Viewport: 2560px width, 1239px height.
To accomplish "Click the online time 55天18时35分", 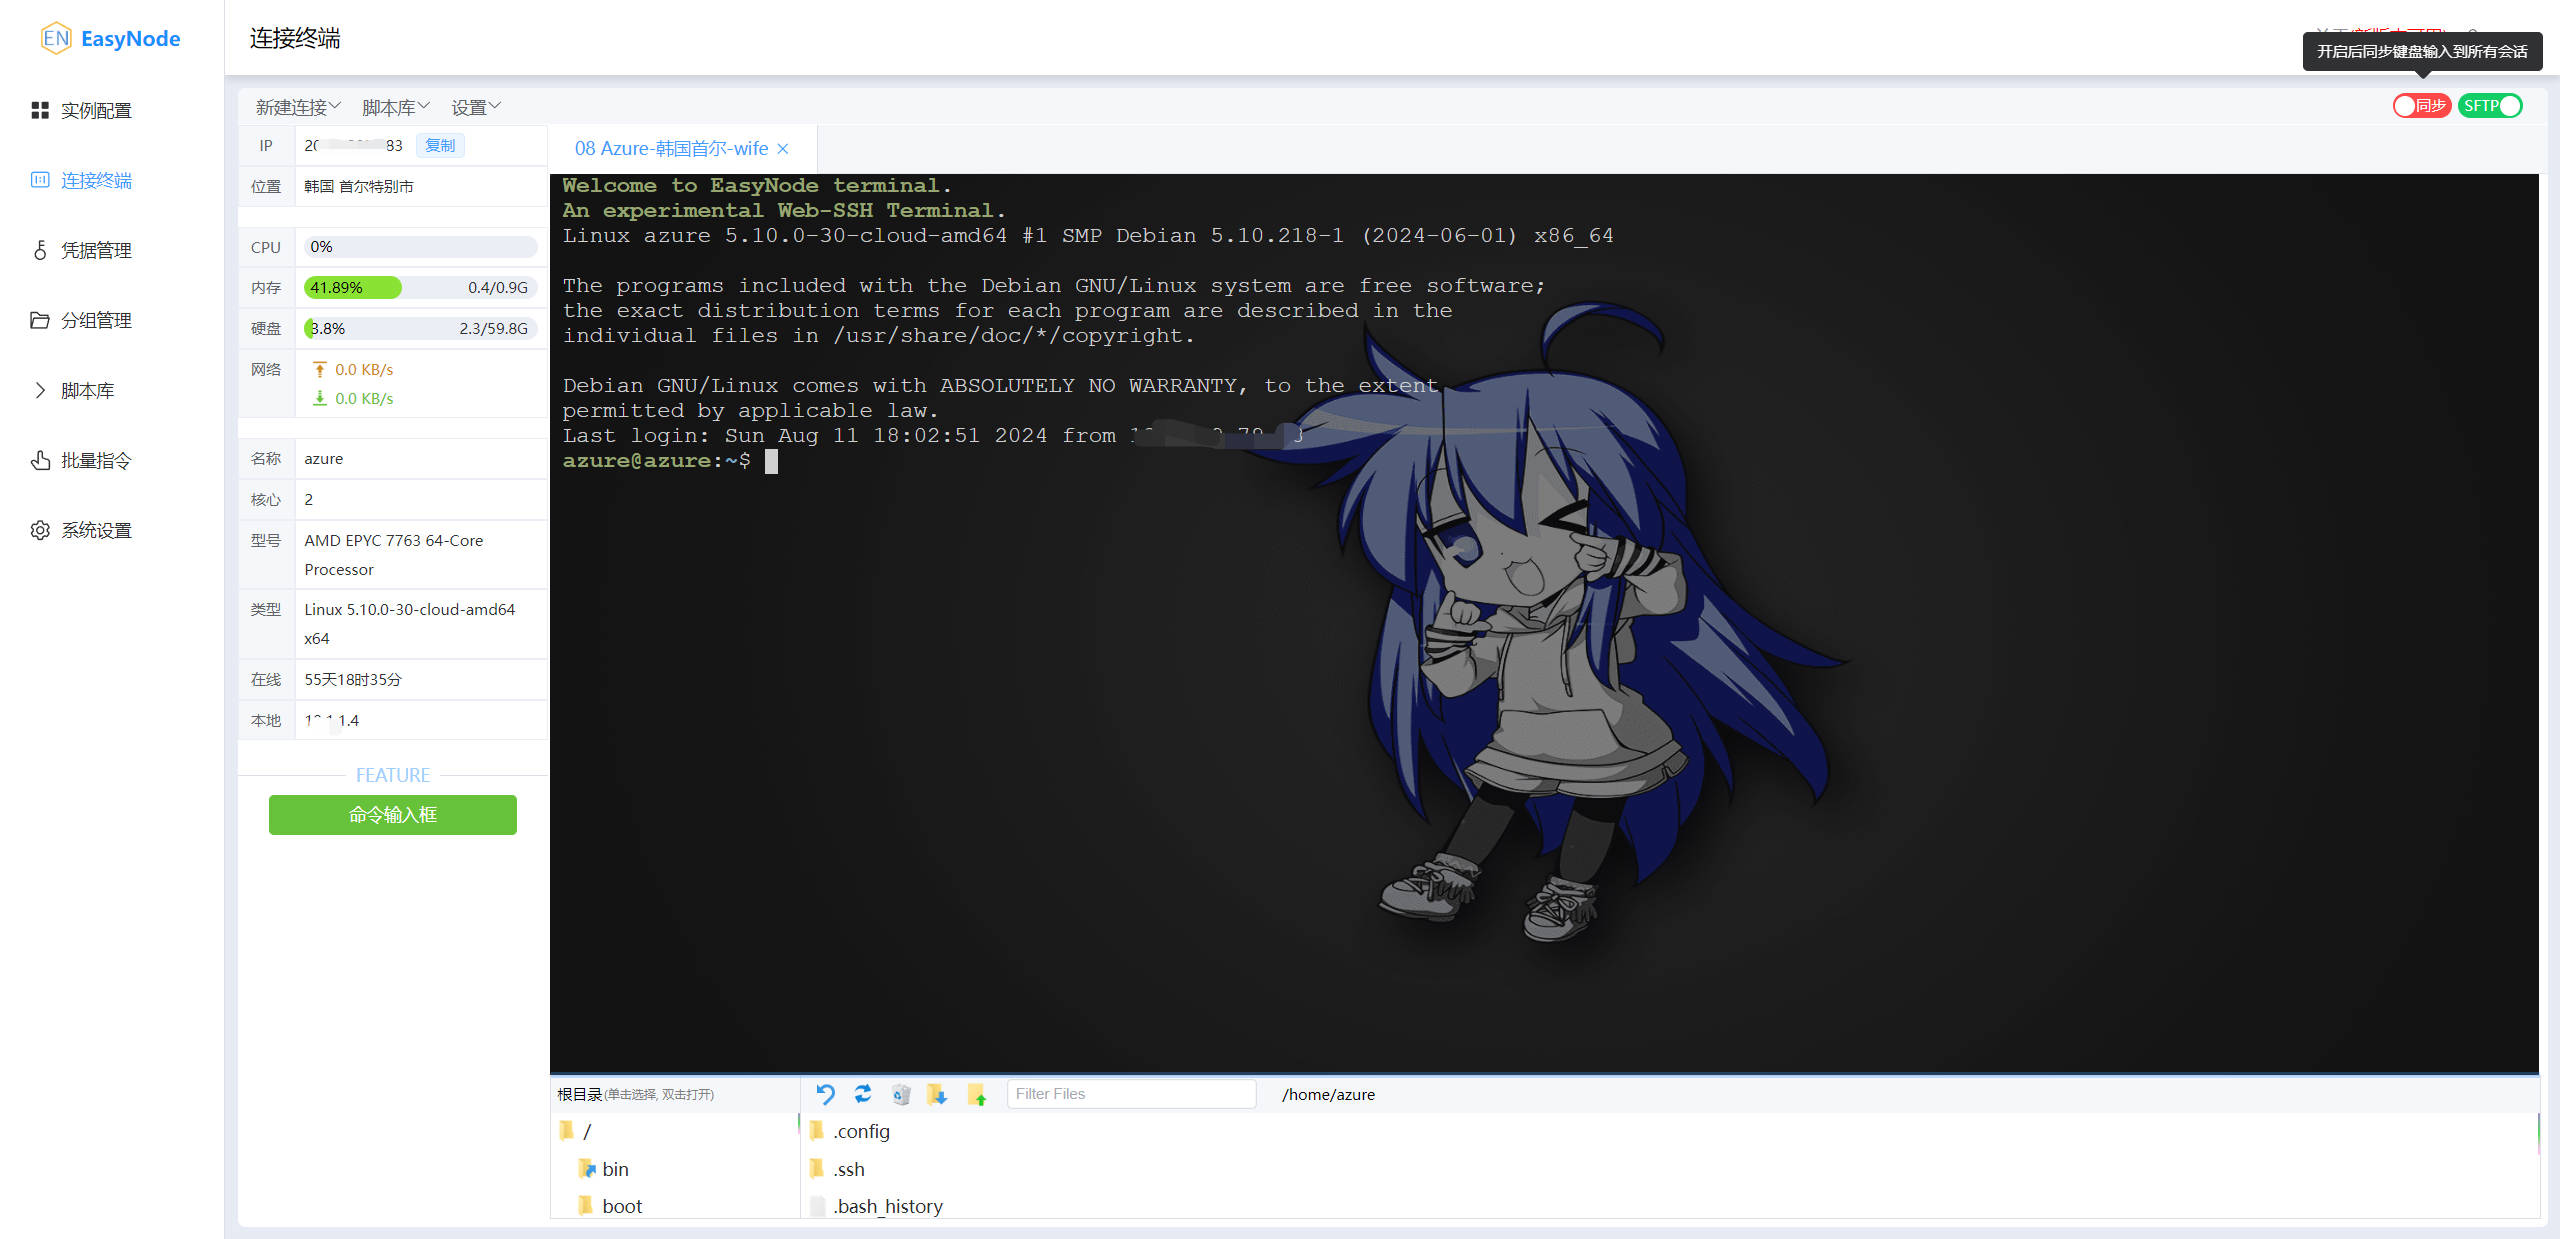I will click(x=353, y=680).
